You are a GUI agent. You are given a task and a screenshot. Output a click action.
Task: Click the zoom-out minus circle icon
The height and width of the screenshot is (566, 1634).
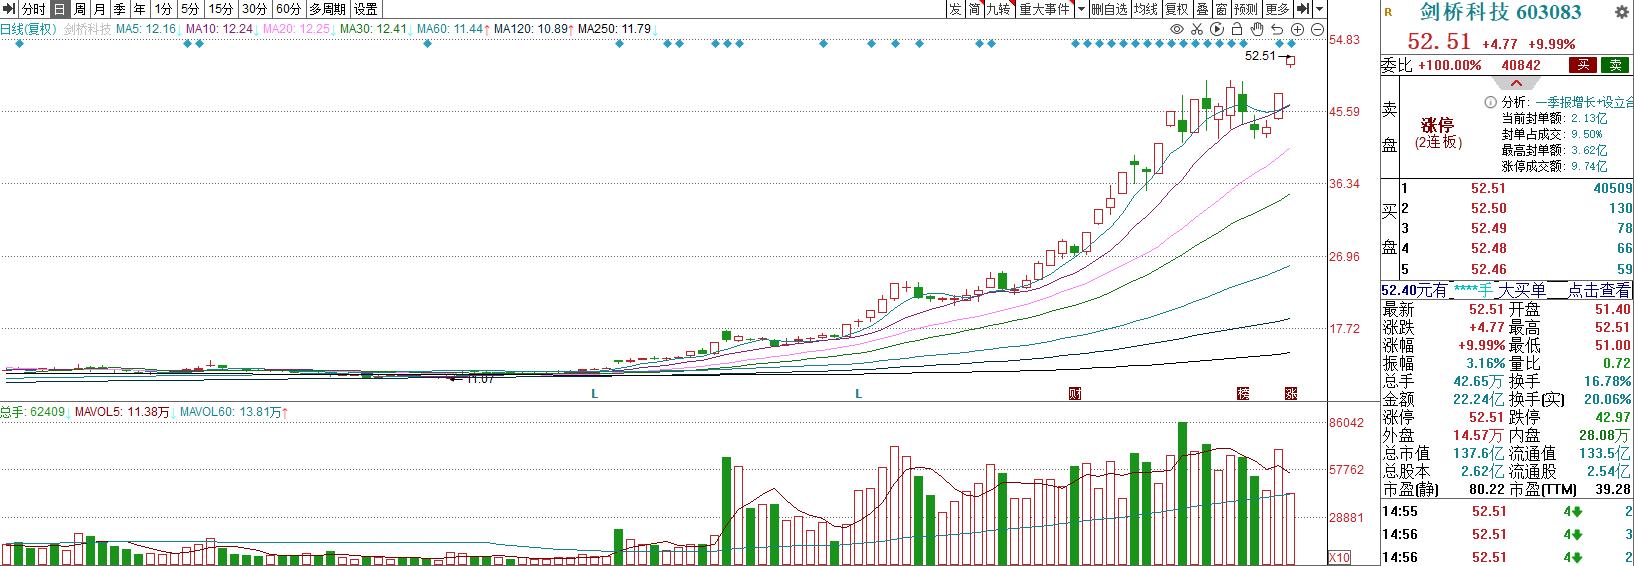1317,30
